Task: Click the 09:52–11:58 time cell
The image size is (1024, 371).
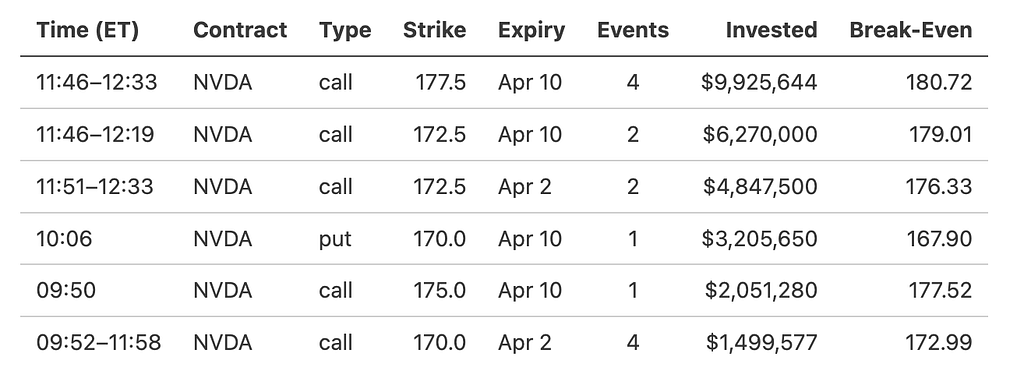Action: (x=99, y=343)
